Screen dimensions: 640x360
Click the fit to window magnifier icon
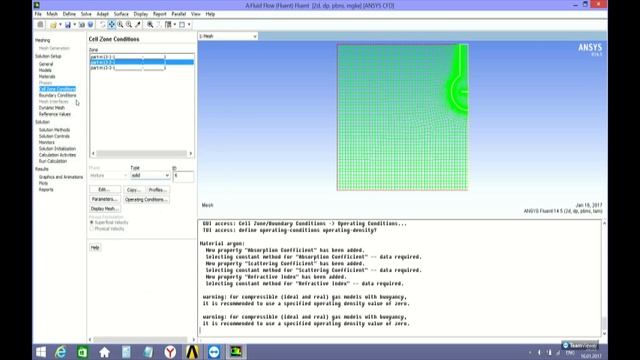coord(150,25)
